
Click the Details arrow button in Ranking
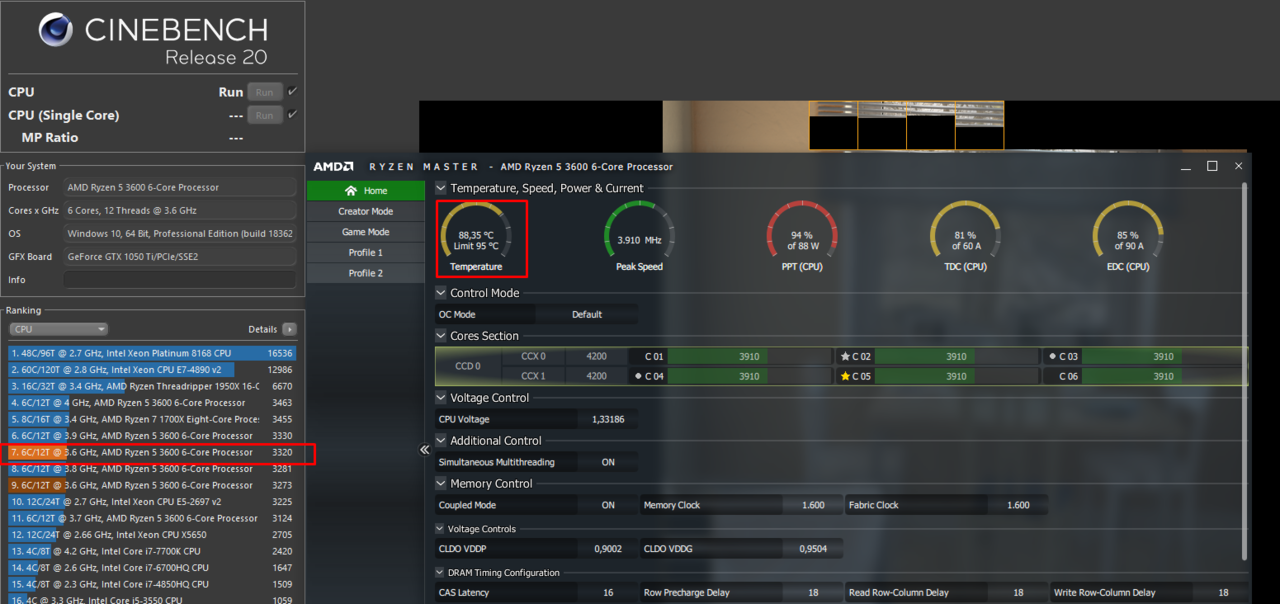point(289,329)
